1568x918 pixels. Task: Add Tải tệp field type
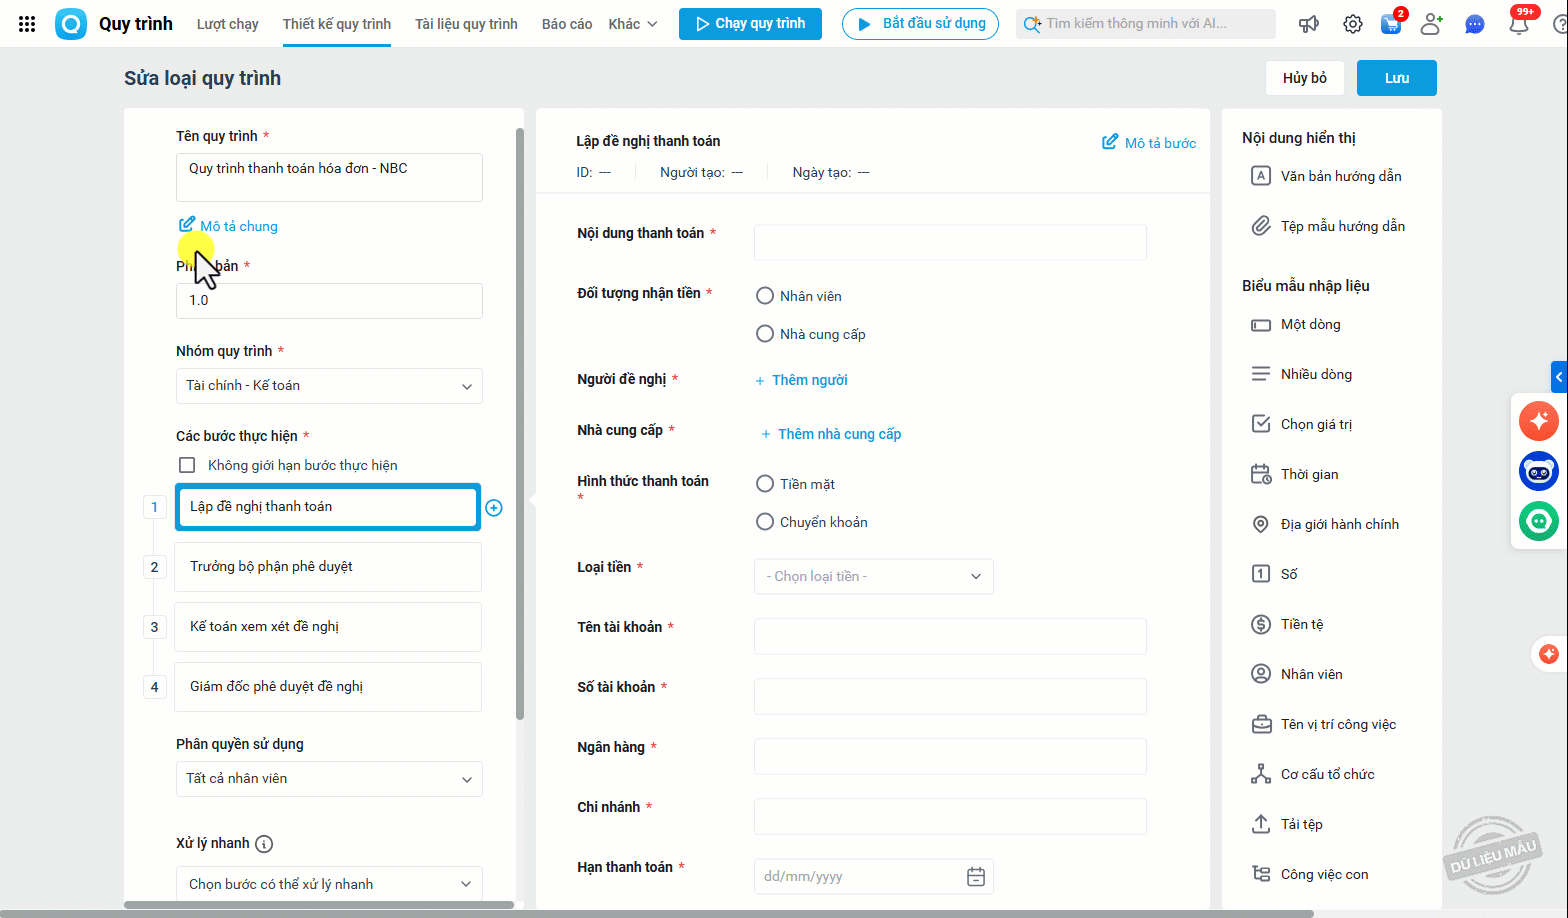[1287, 824]
